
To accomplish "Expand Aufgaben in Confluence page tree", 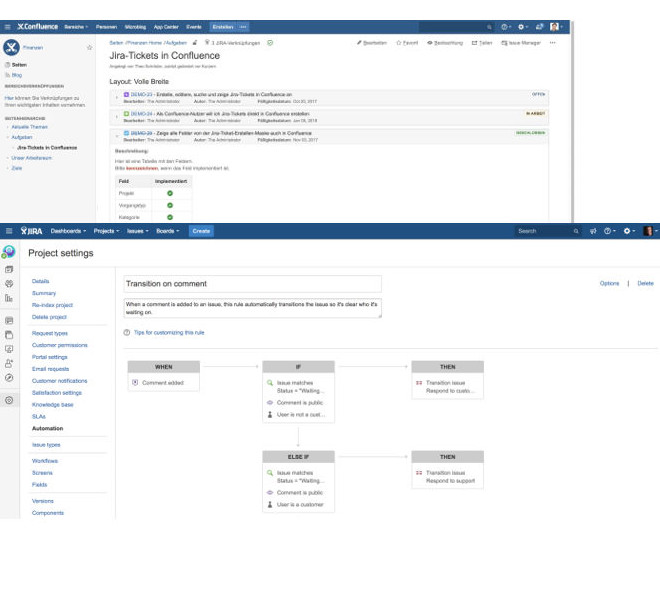I will [8, 137].
